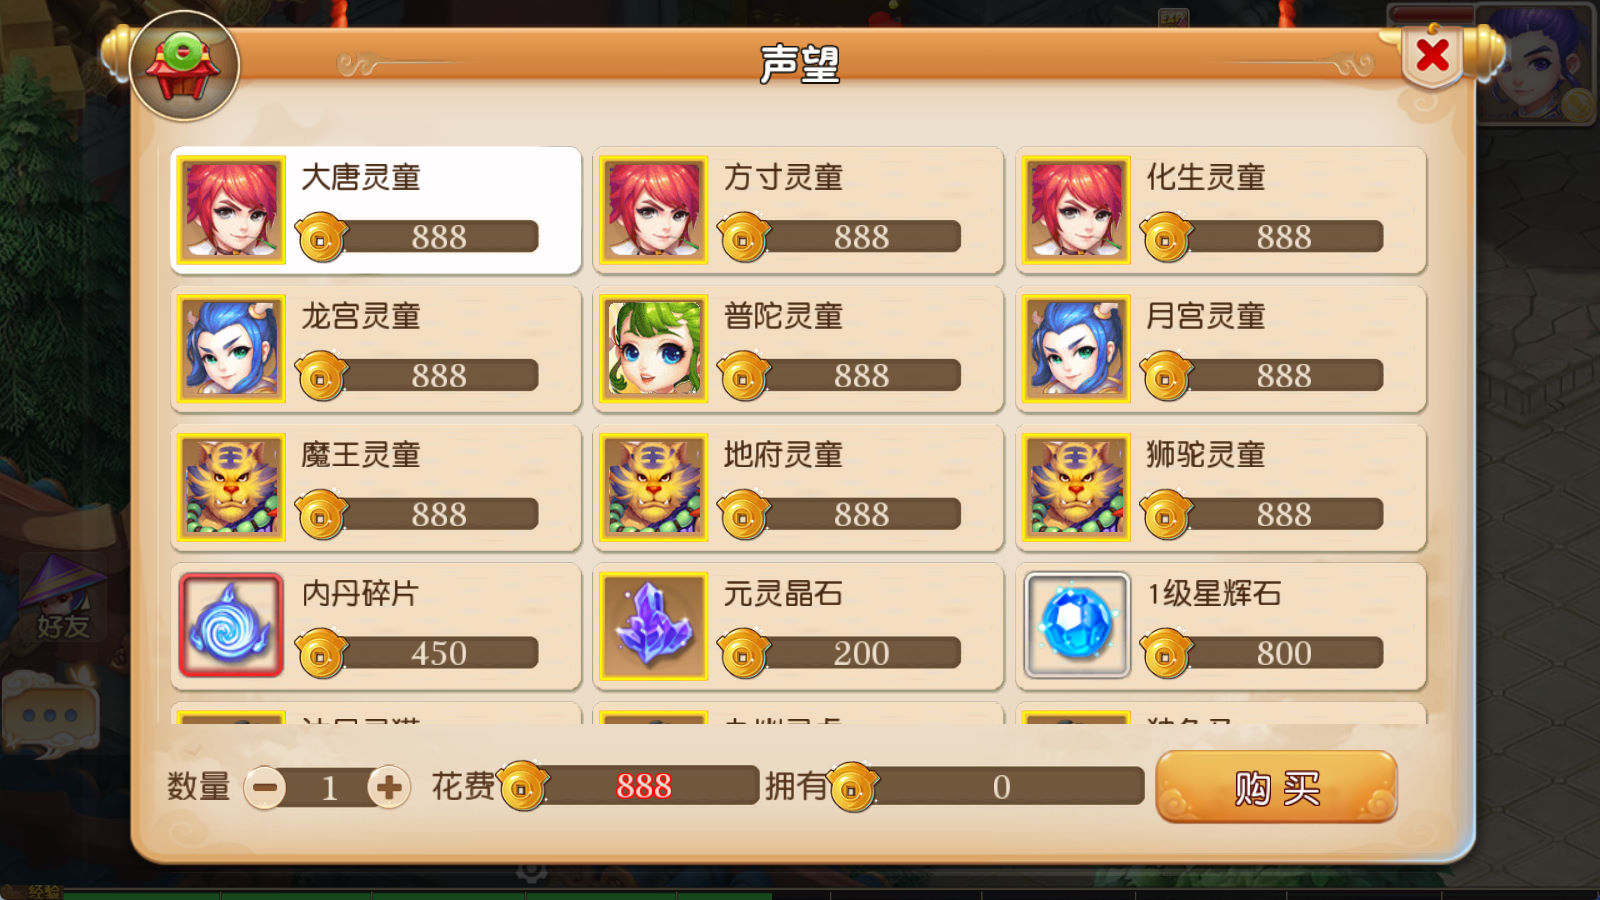Select the 普陀灵童 green-haired portrait
1600x900 pixels.
click(654, 349)
